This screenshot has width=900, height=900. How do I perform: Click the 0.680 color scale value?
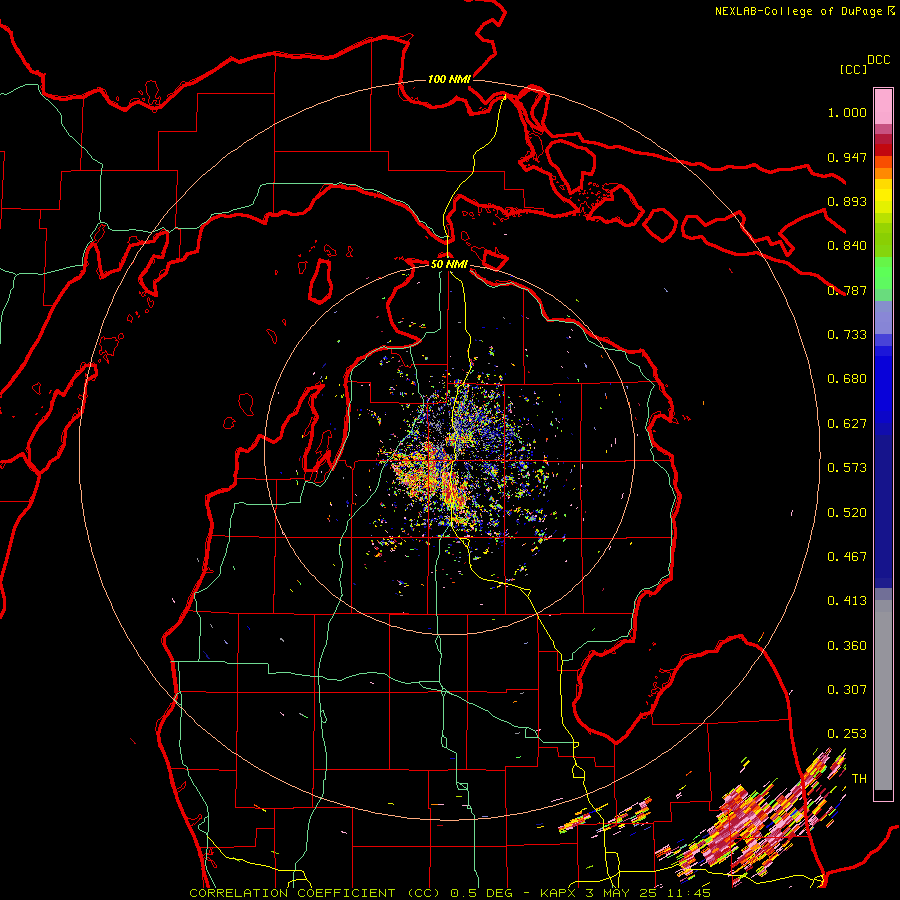(x=847, y=379)
